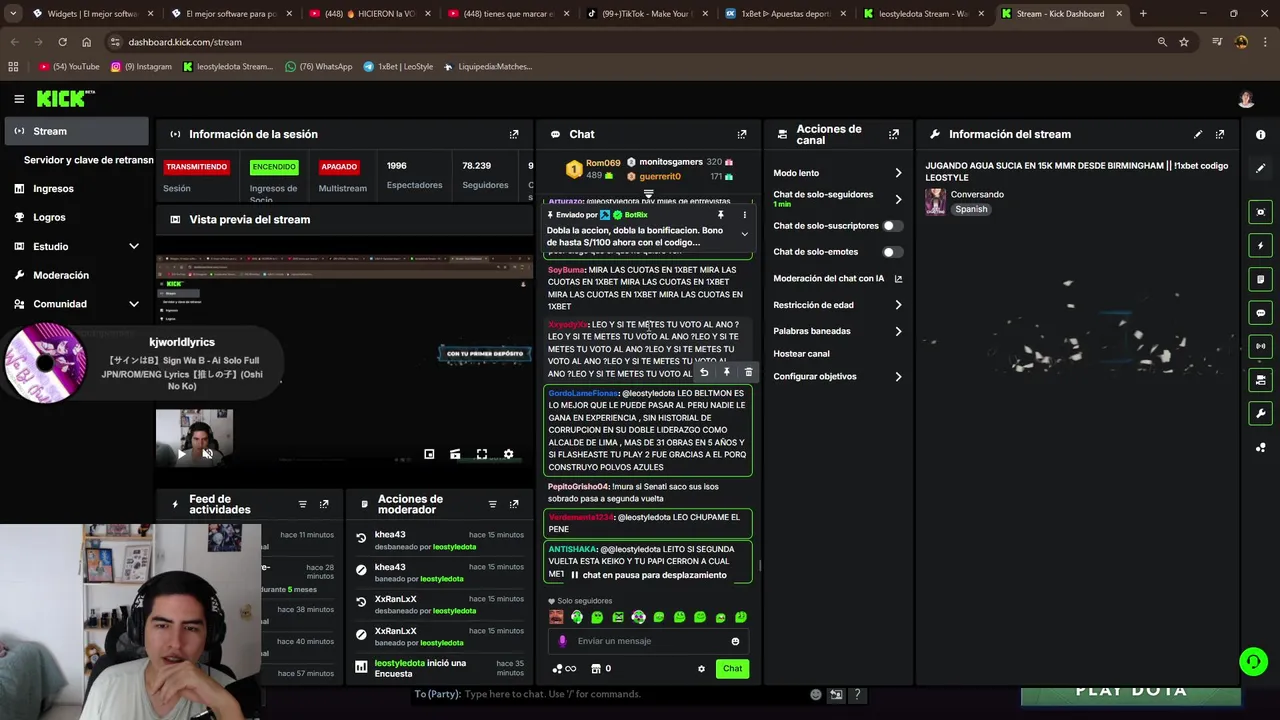Toggle the wrench widget in right sidebar
The width and height of the screenshot is (1280, 720).
coord(1260,413)
